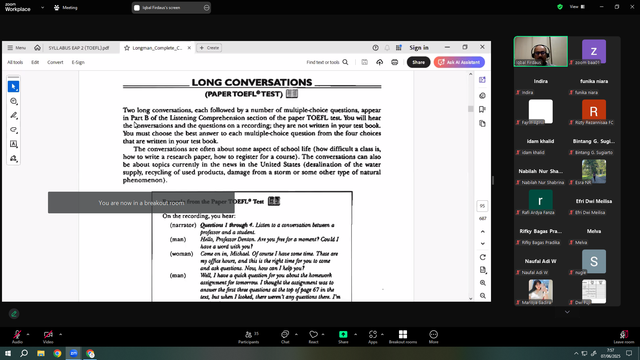Expand the Apps options arrow
The width and height of the screenshot is (640, 360).
[x=382, y=334]
